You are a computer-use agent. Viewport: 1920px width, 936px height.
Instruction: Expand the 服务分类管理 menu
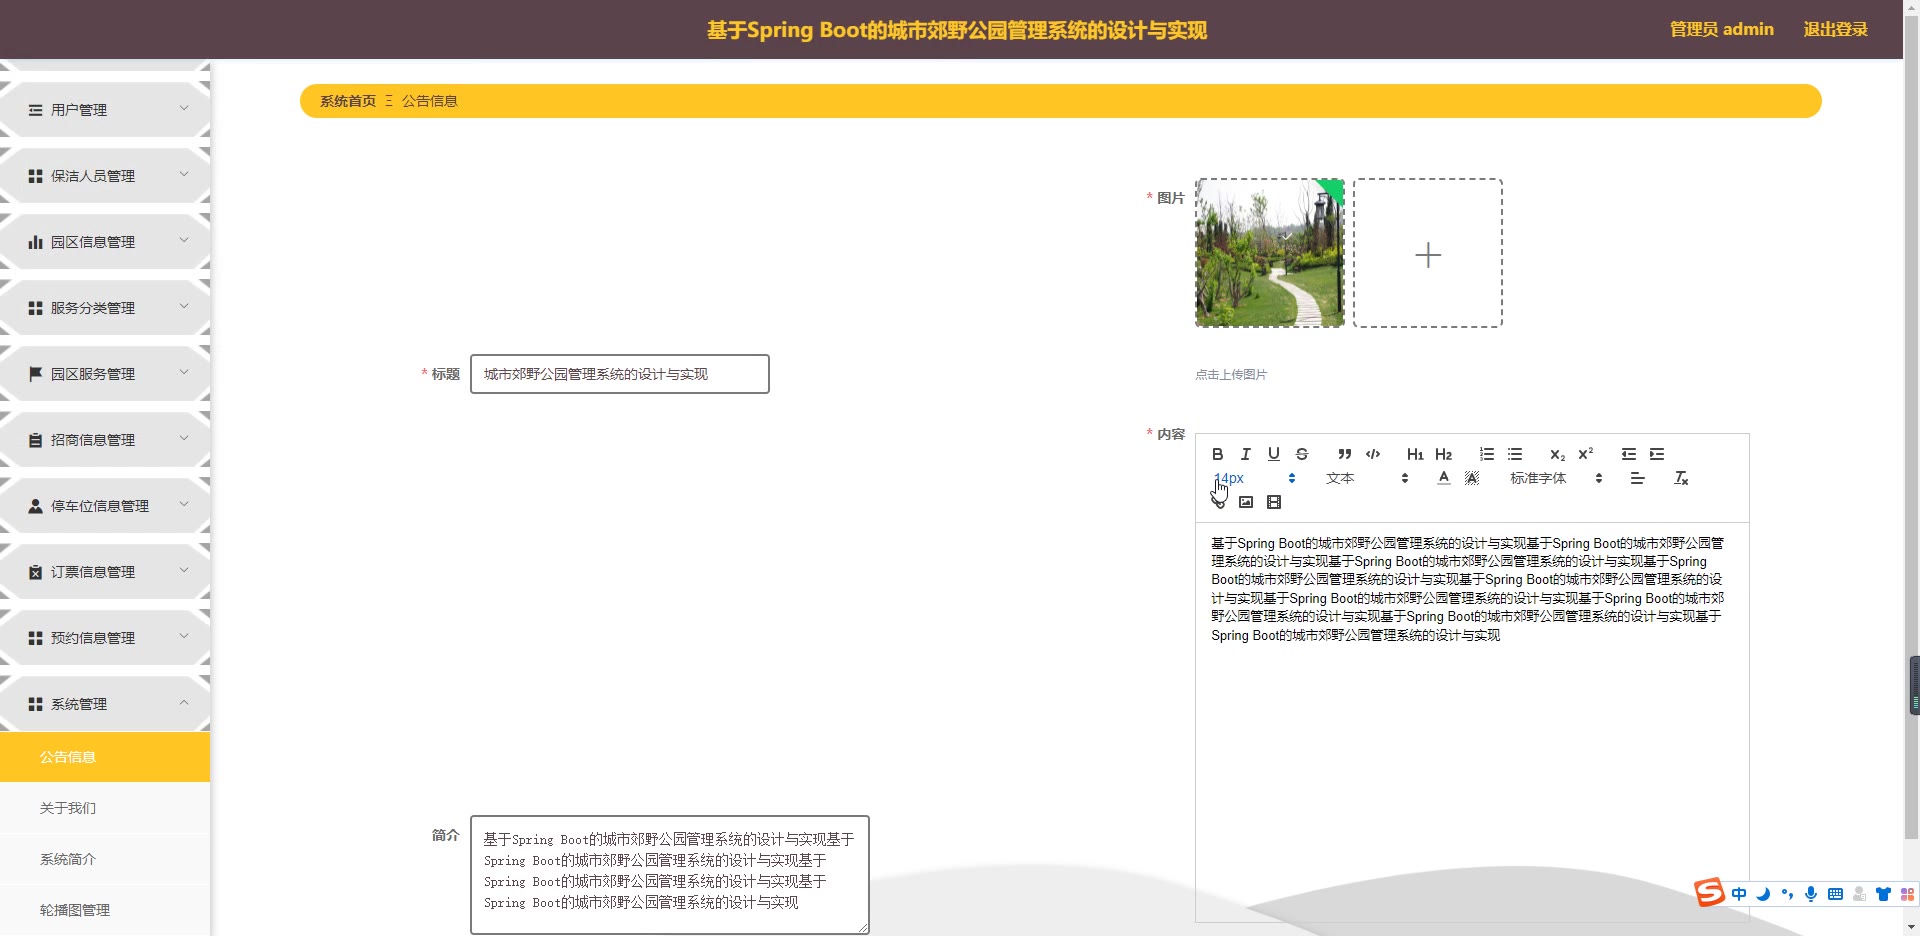pyautogui.click(x=105, y=308)
